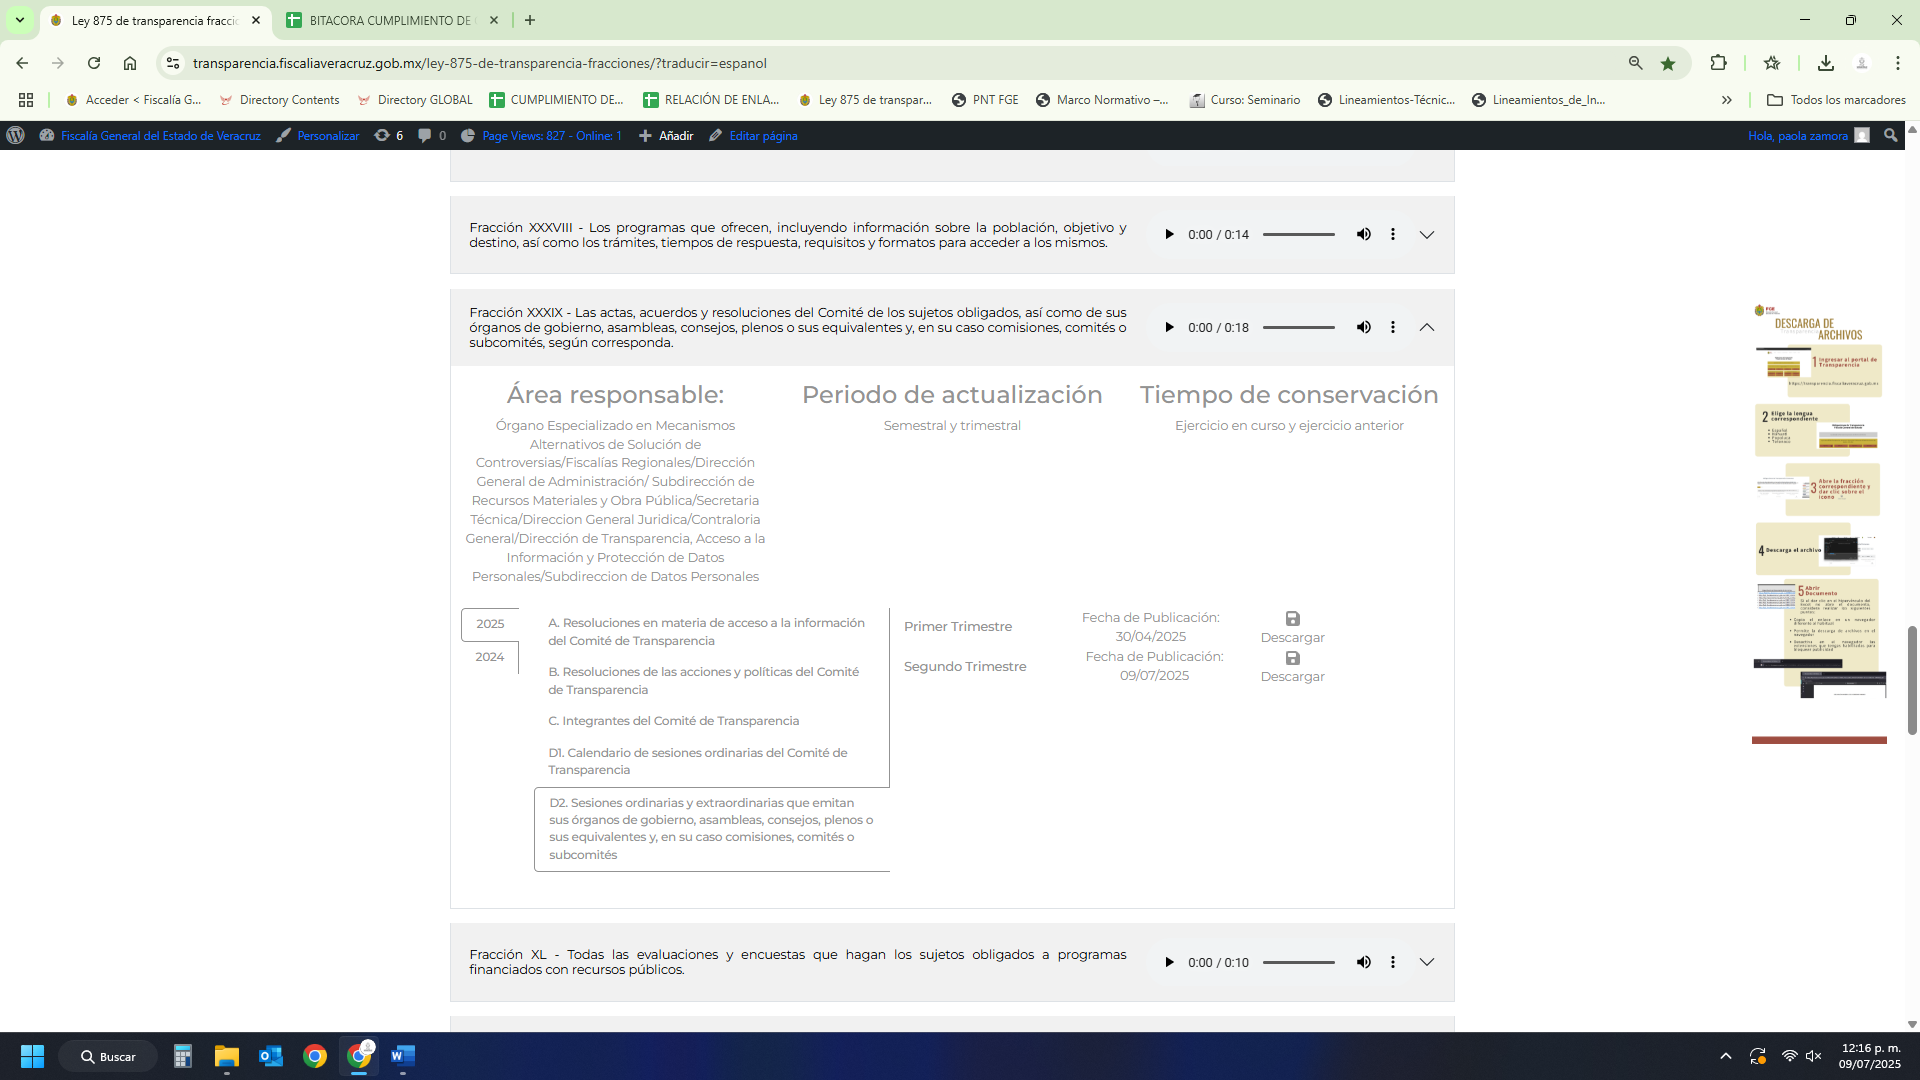Mute audio of Fracción XL

point(1363,962)
